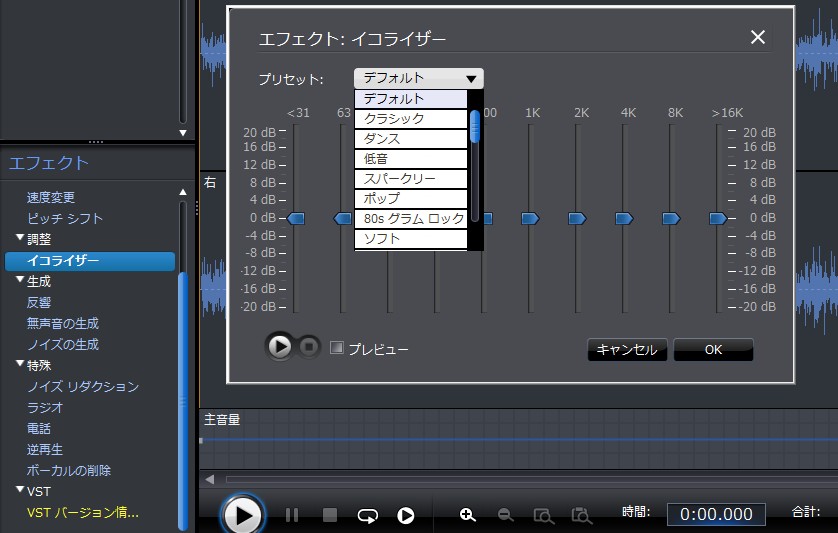Enable the プレビュー checkbox
This screenshot has height=533, width=838.
tap(337, 348)
